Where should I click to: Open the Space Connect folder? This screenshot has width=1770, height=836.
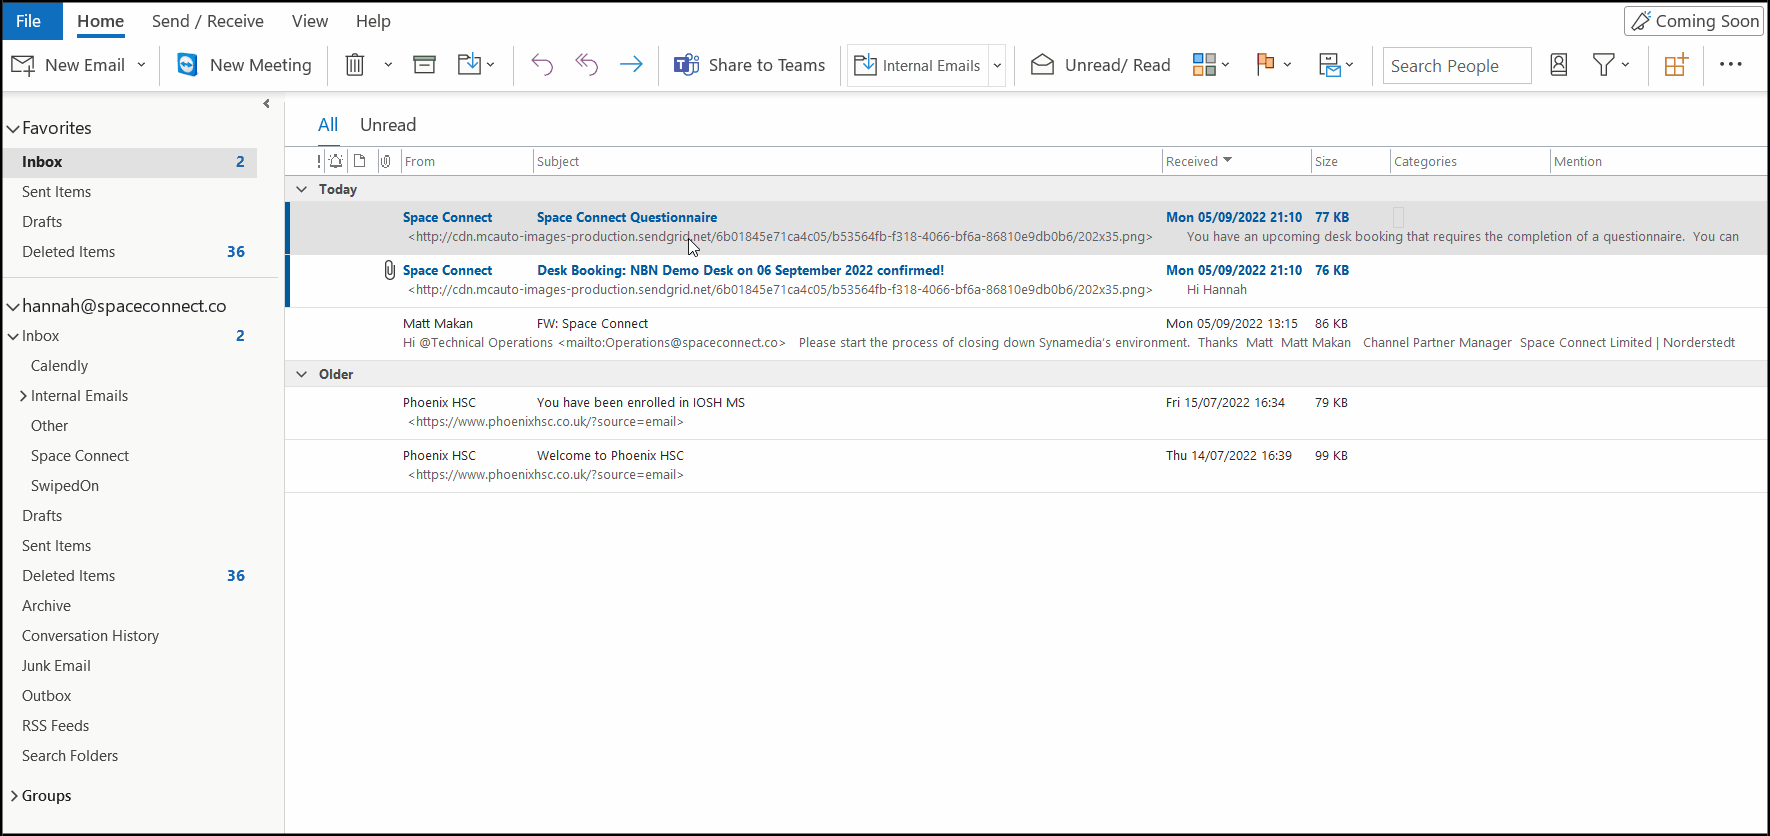pyautogui.click(x=80, y=456)
